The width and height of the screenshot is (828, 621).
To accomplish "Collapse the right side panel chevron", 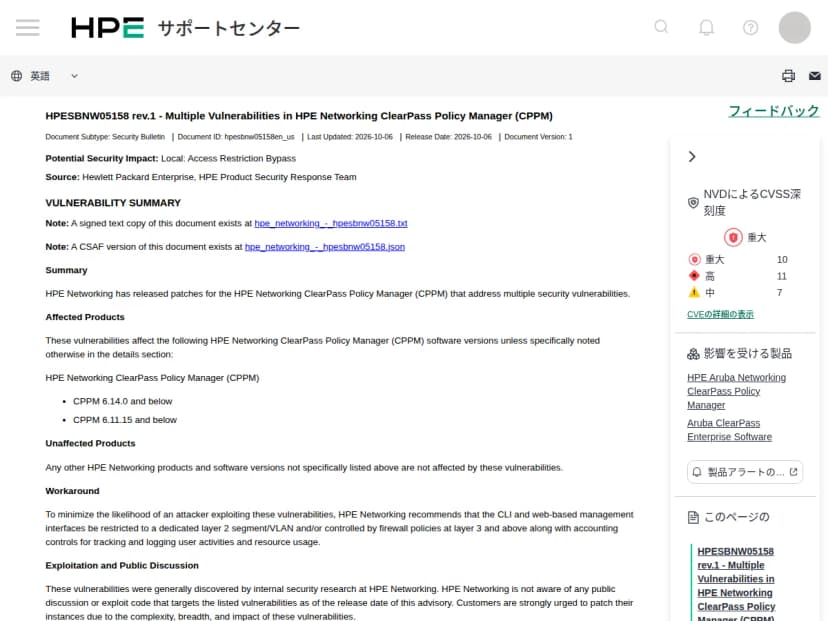I will pos(692,157).
